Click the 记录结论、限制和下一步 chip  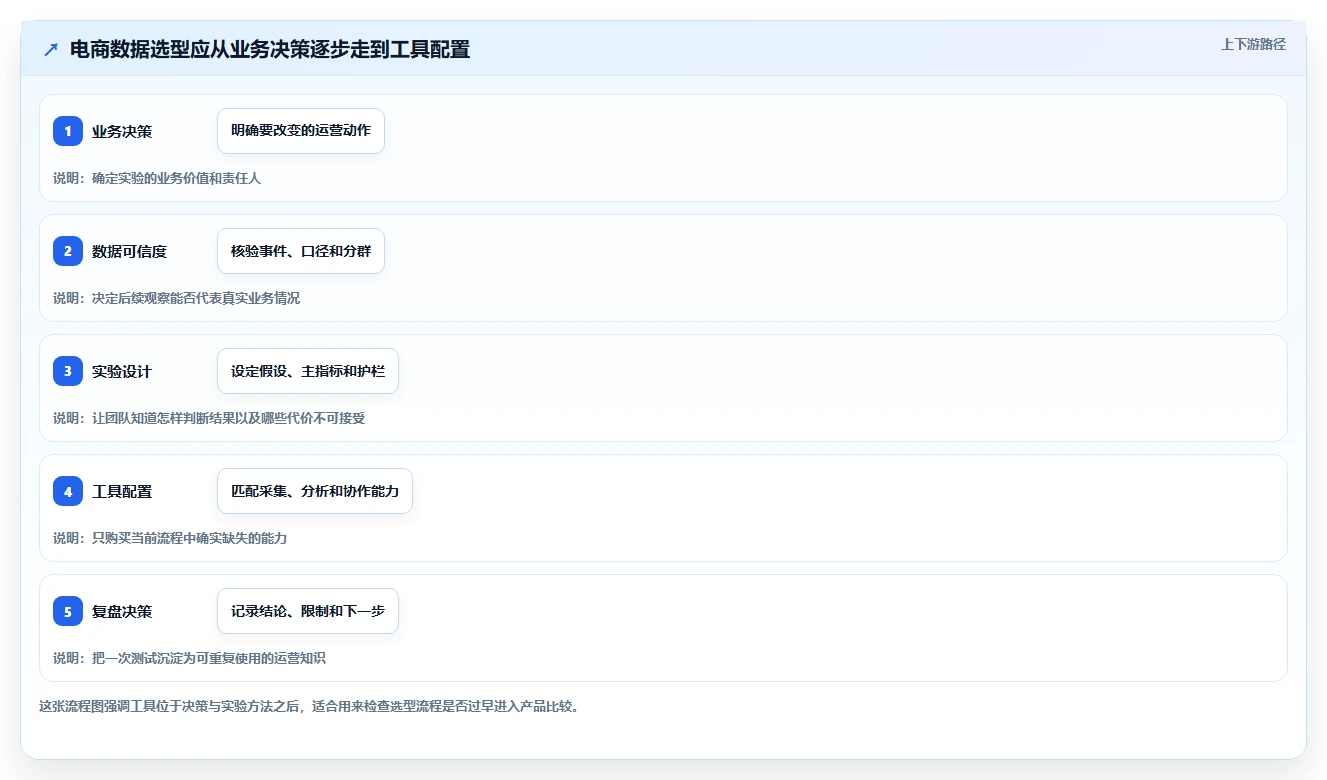point(308,611)
